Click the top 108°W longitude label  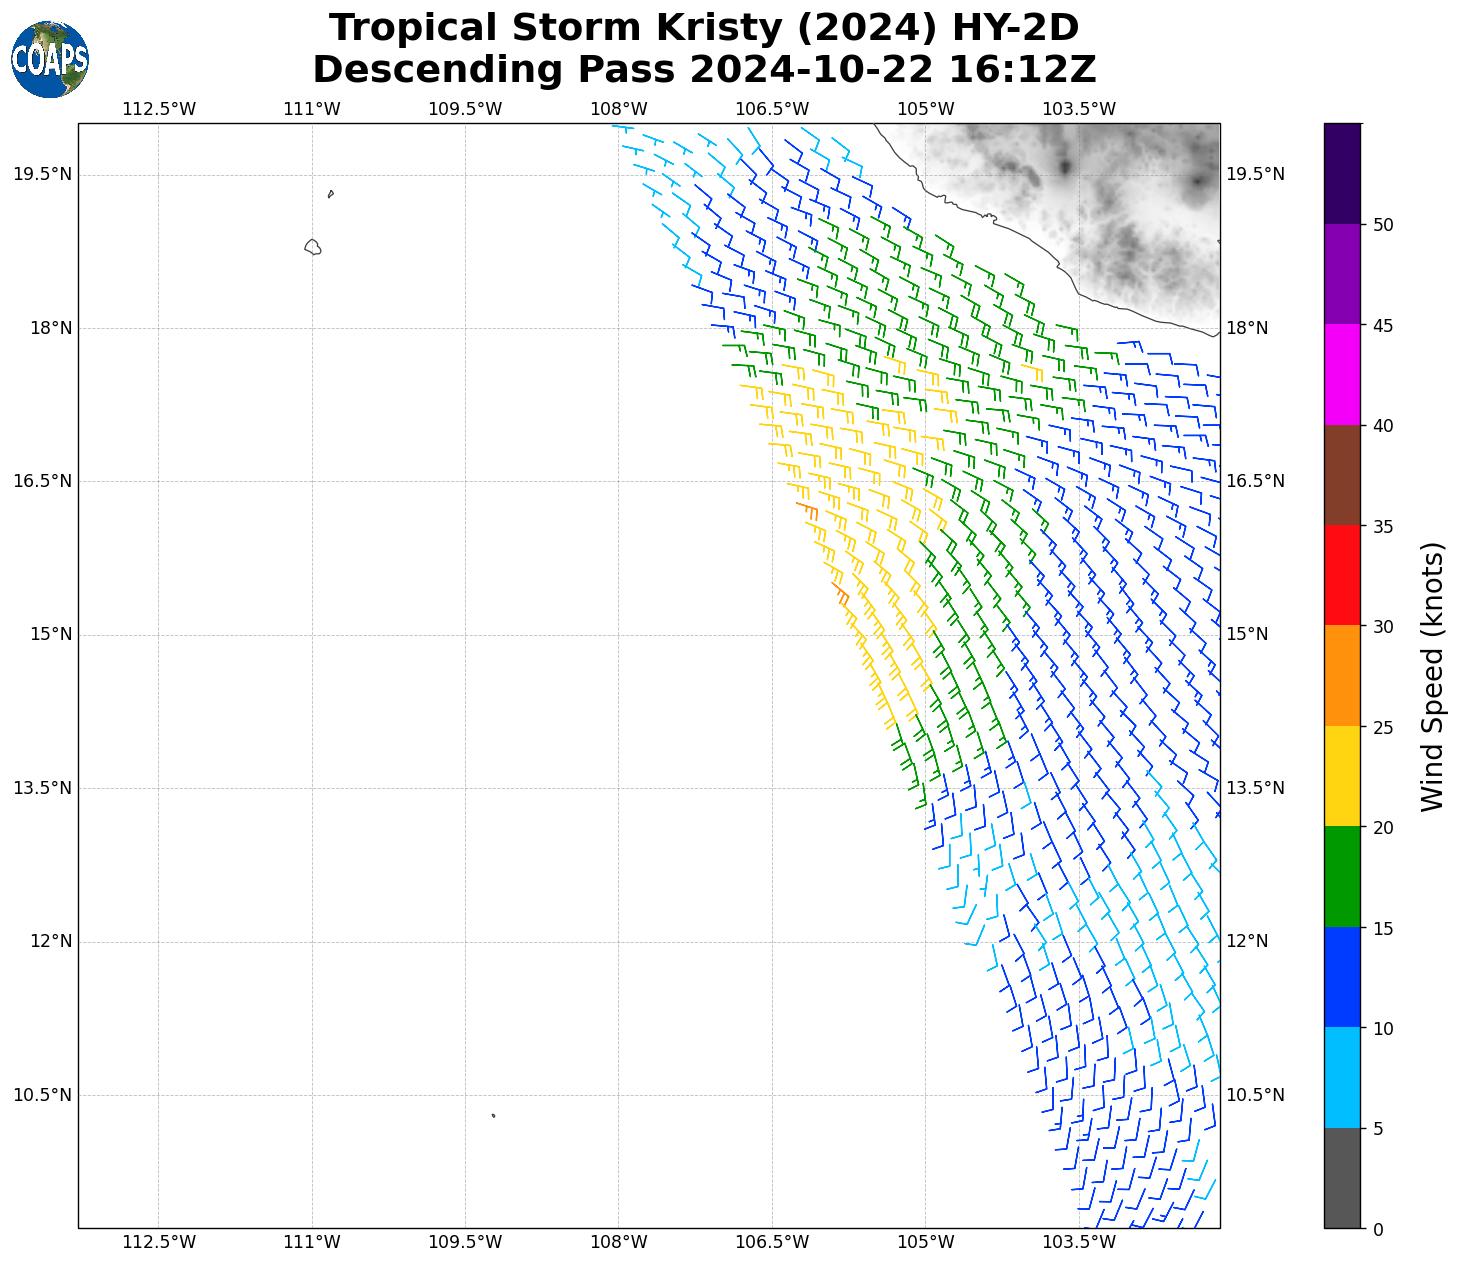[x=618, y=109]
